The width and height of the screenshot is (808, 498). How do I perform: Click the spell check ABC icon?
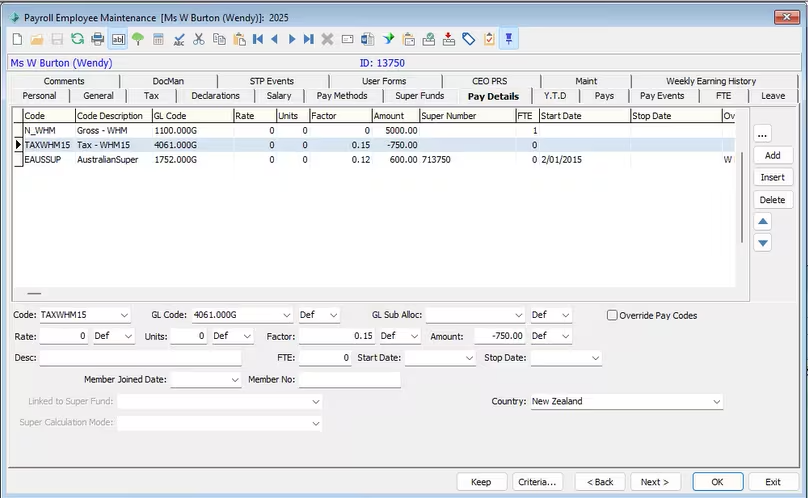pyautogui.click(x=179, y=39)
